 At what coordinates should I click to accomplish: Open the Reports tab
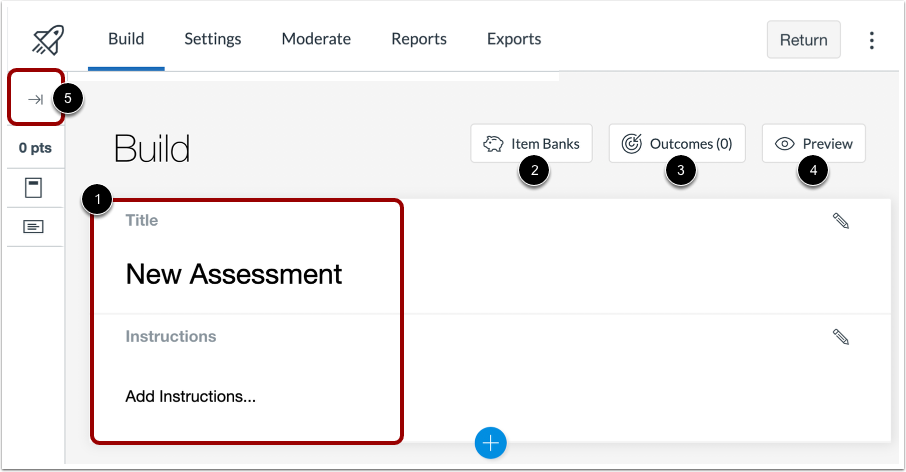[x=419, y=39]
